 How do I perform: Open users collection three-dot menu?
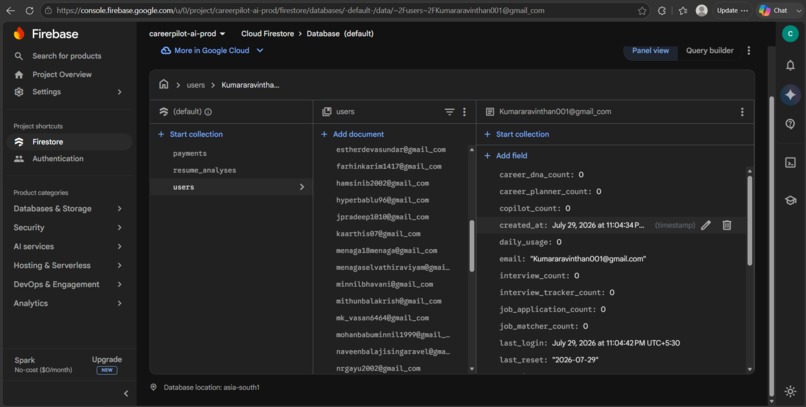464,112
